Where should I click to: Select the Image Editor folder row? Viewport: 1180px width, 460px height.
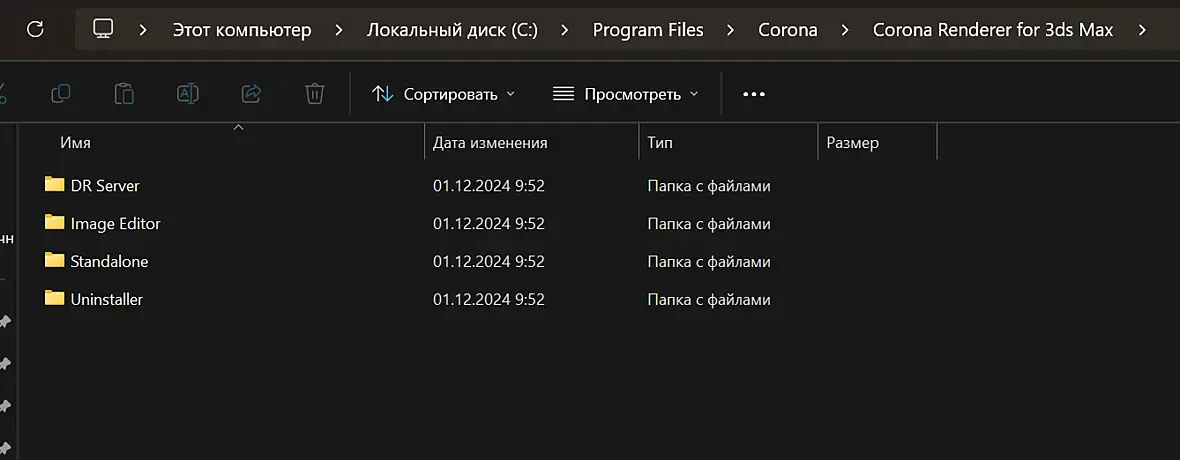point(115,224)
